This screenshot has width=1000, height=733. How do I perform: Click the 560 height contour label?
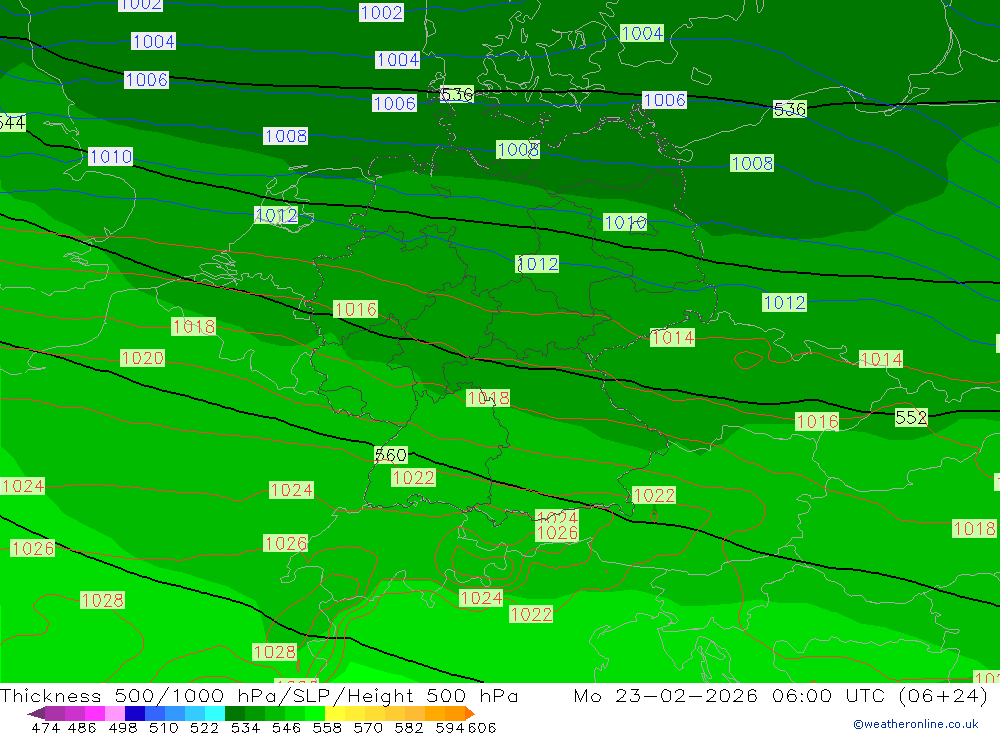coord(390,455)
